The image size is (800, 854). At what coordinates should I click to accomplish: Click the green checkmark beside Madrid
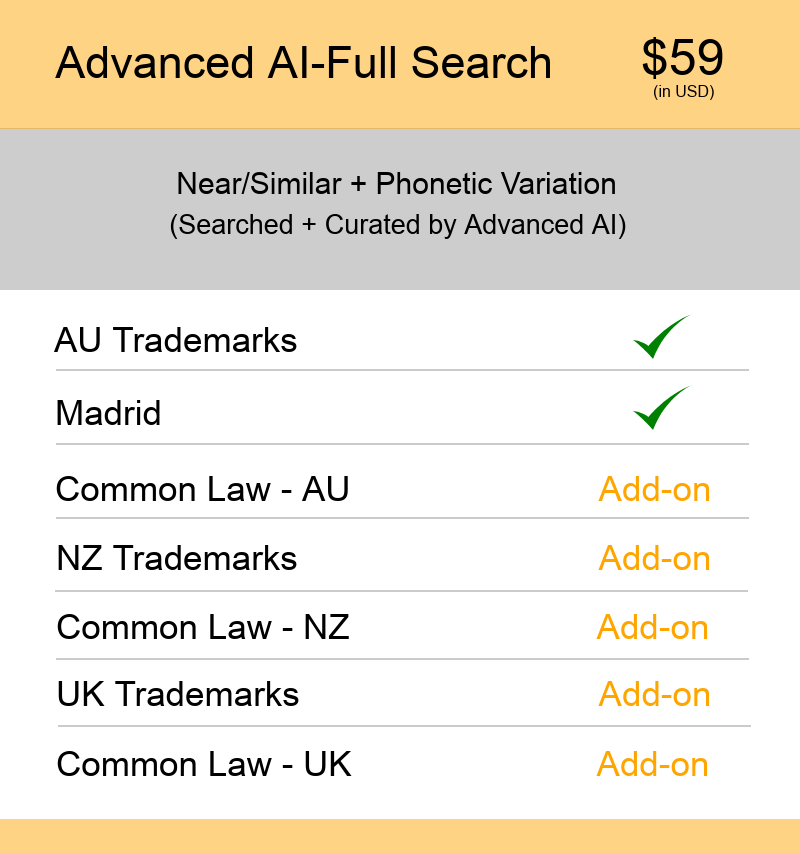(x=660, y=409)
